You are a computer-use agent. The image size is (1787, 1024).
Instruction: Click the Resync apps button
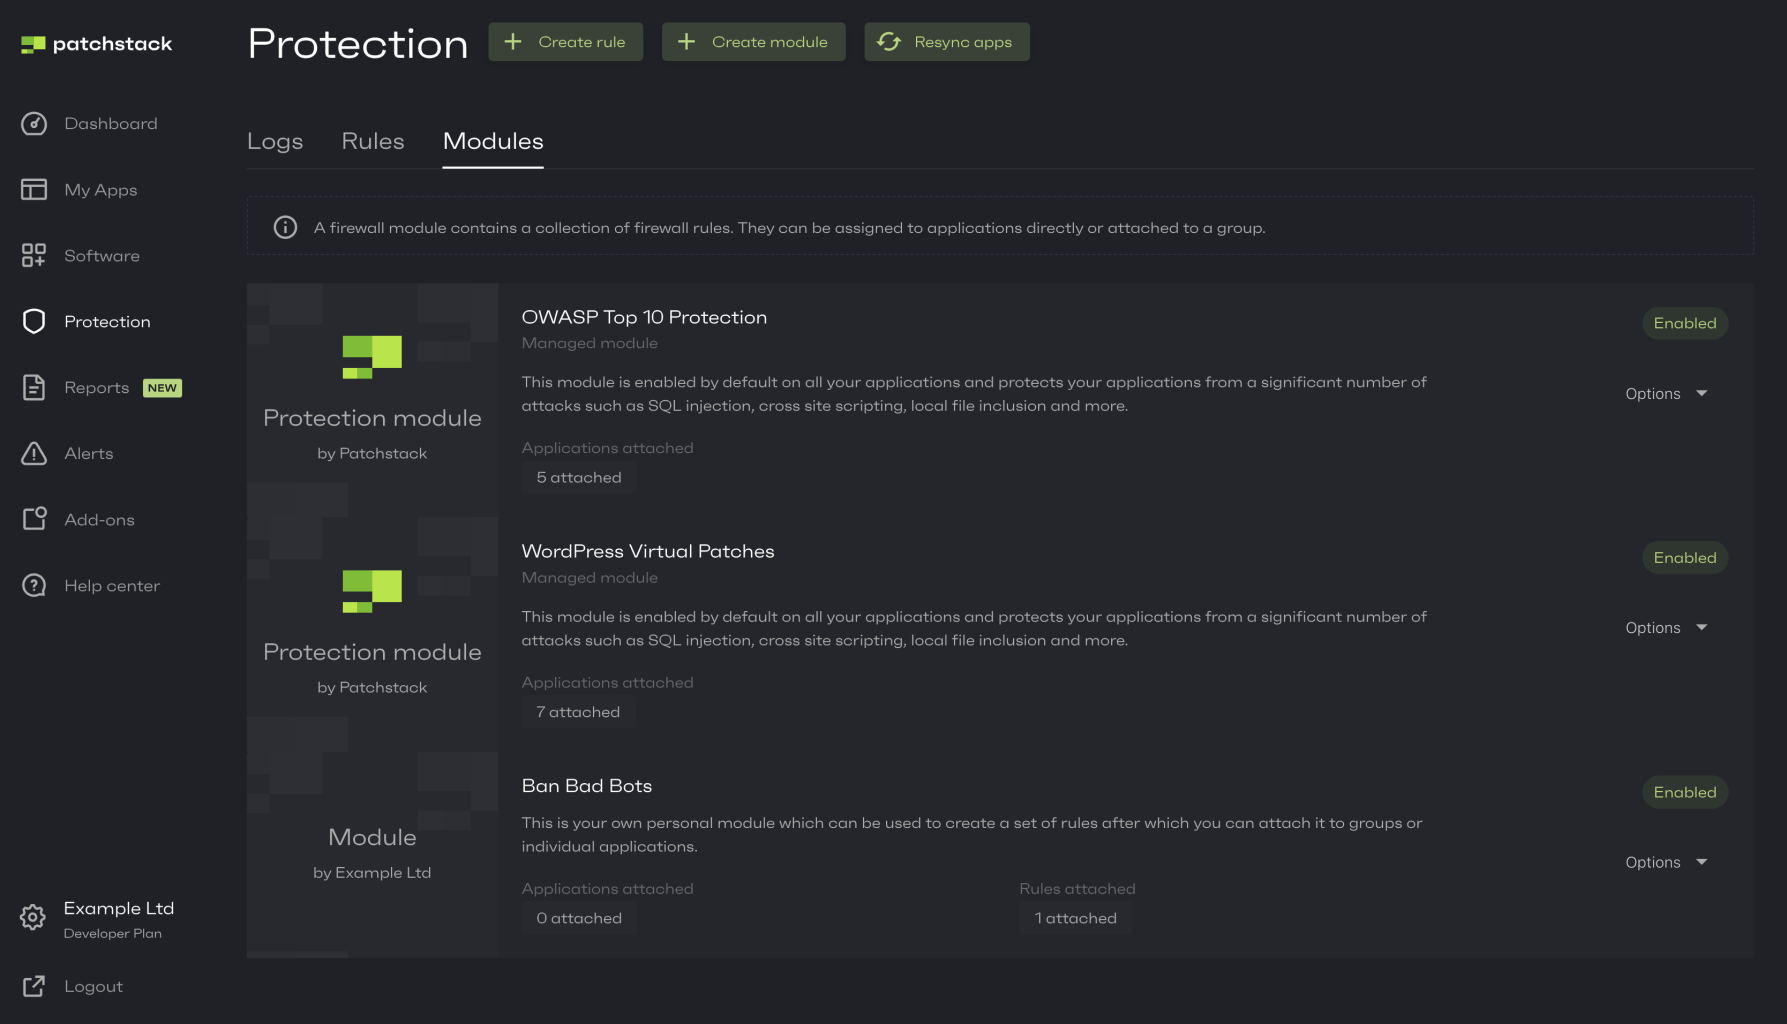tap(947, 42)
